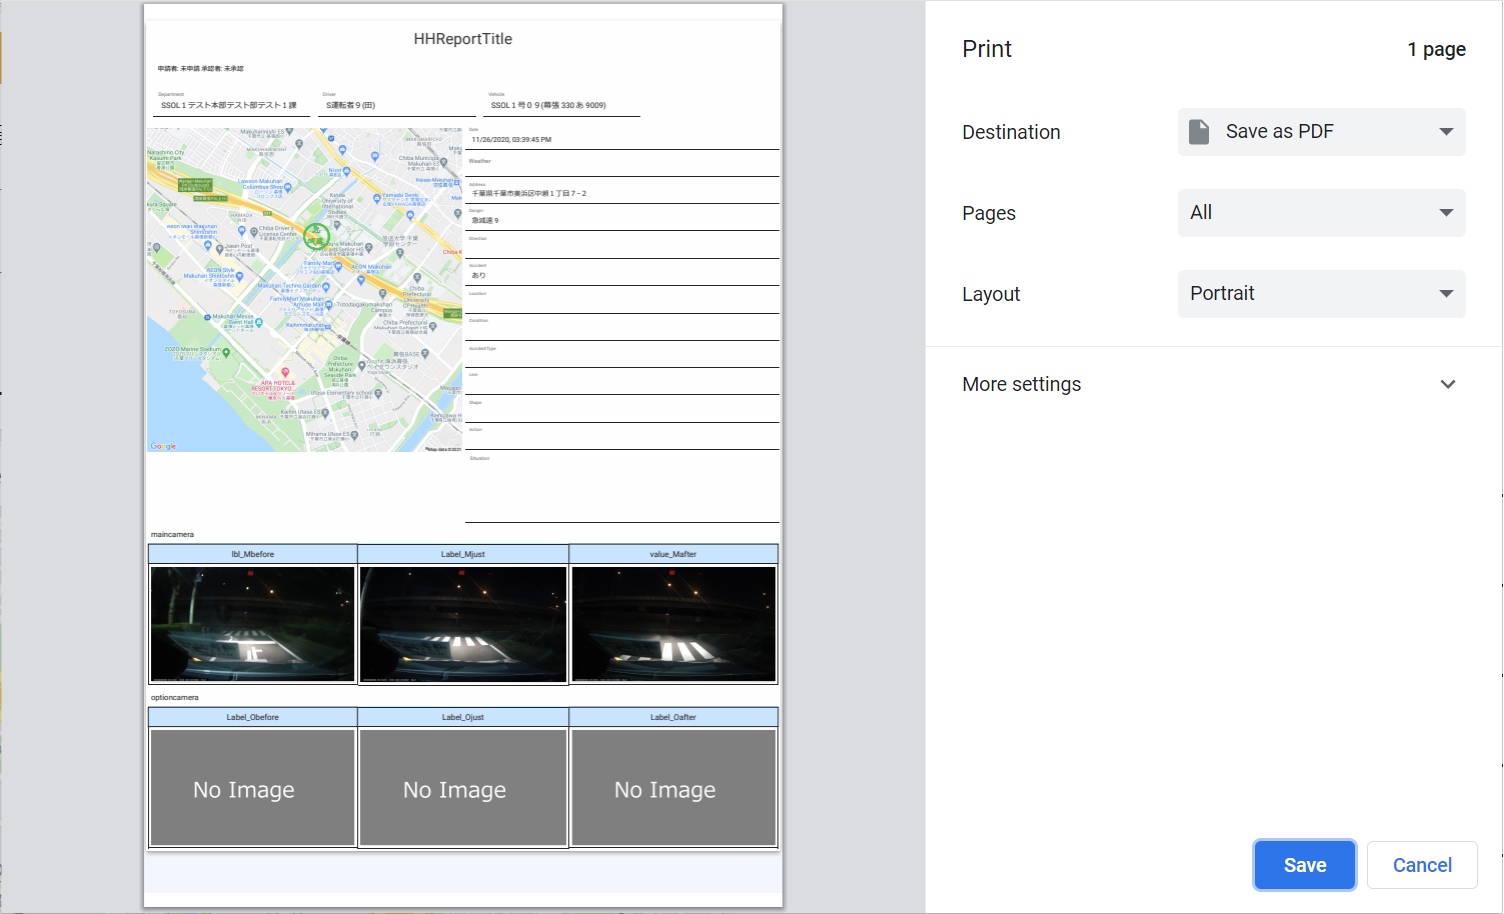The height and width of the screenshot is (914, 1504).
Task: Click the Label_Ojust column header
Action: [463, 717]
